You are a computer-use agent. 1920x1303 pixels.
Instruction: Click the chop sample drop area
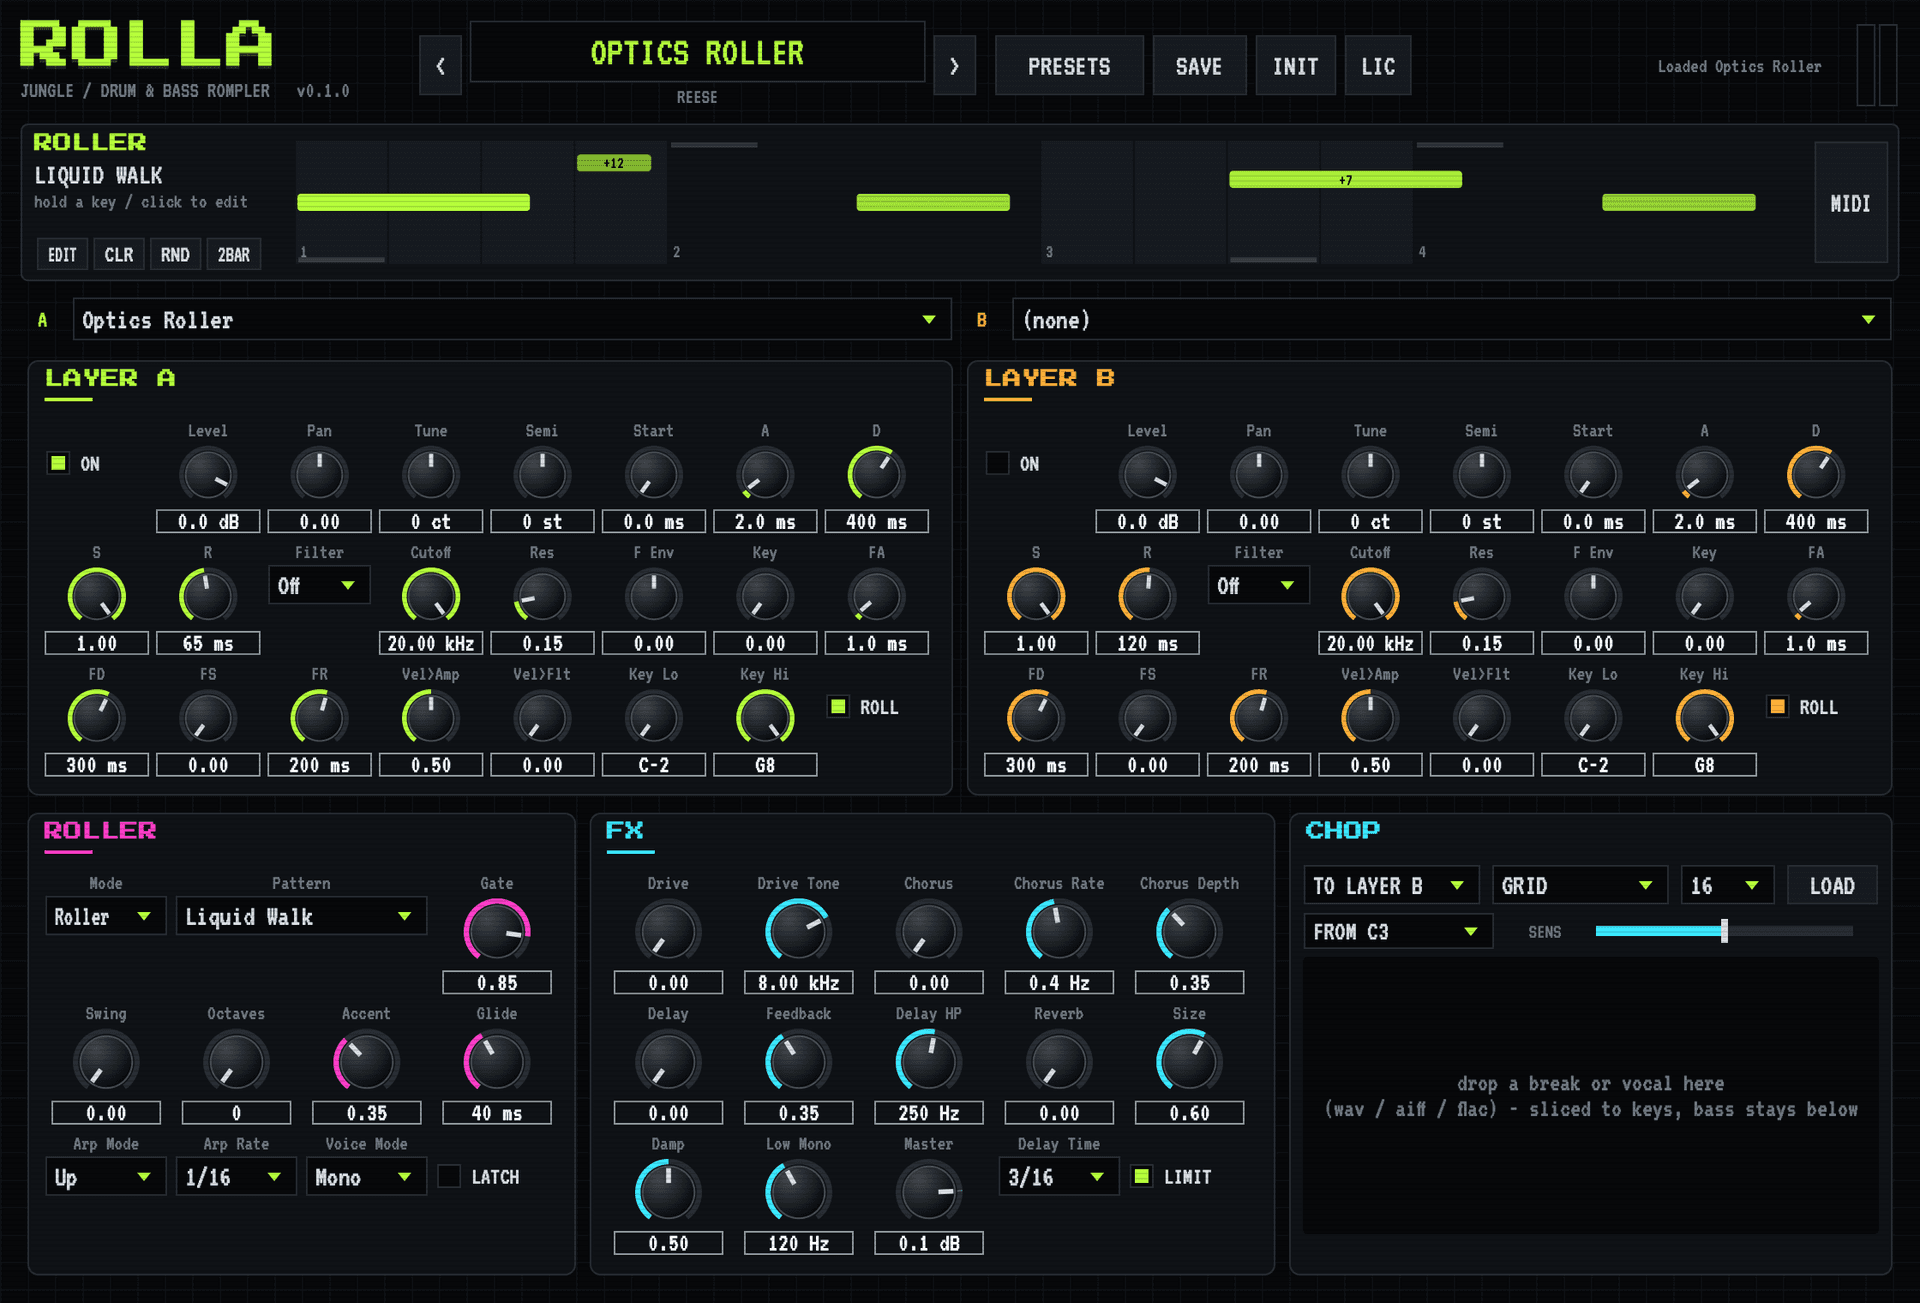[1591, 1096]
